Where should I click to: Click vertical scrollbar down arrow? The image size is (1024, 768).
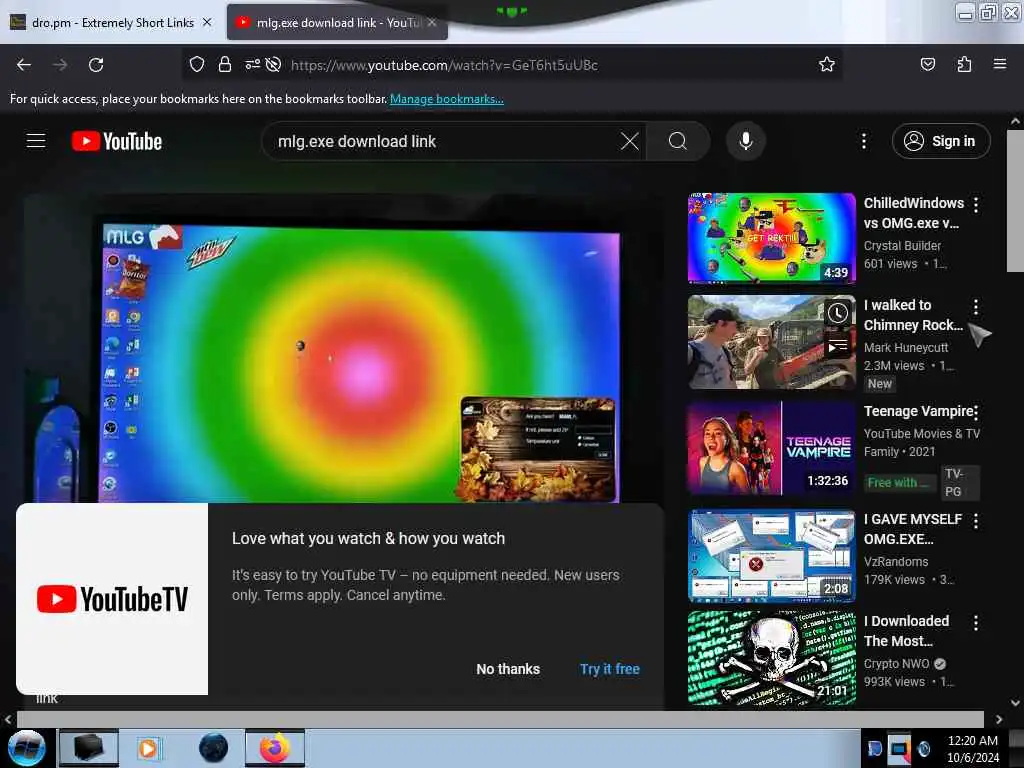1015,703
